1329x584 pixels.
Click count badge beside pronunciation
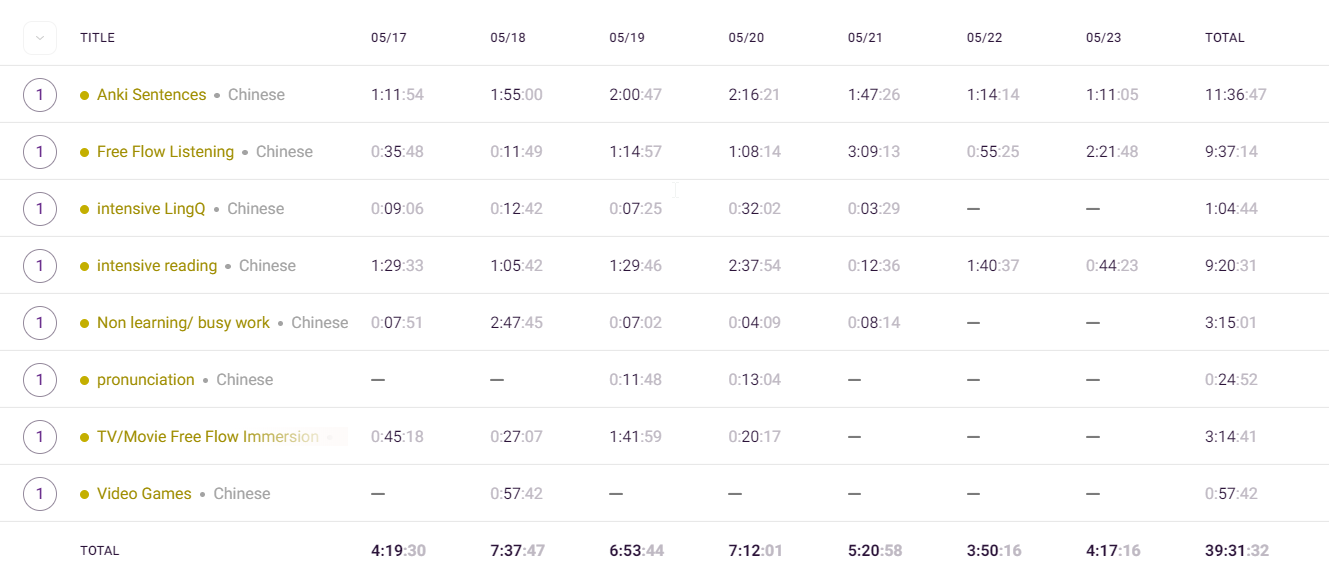[40, 380]
